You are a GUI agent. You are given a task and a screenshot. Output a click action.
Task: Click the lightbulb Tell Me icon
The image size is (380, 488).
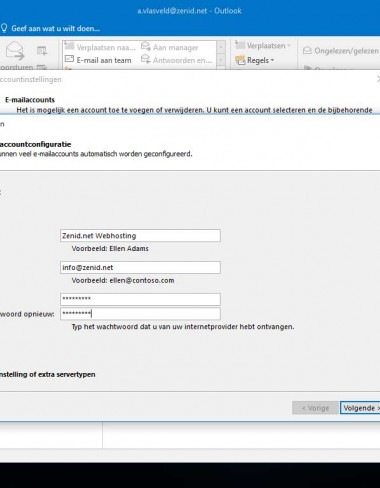pyautogui.click(x=4, y=28)
